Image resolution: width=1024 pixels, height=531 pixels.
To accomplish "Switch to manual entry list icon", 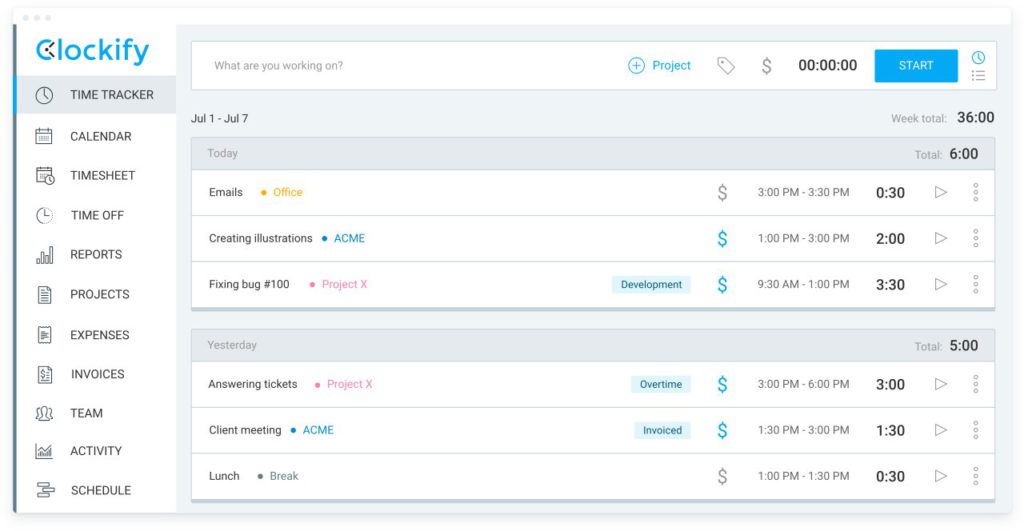I will (978, 75).
